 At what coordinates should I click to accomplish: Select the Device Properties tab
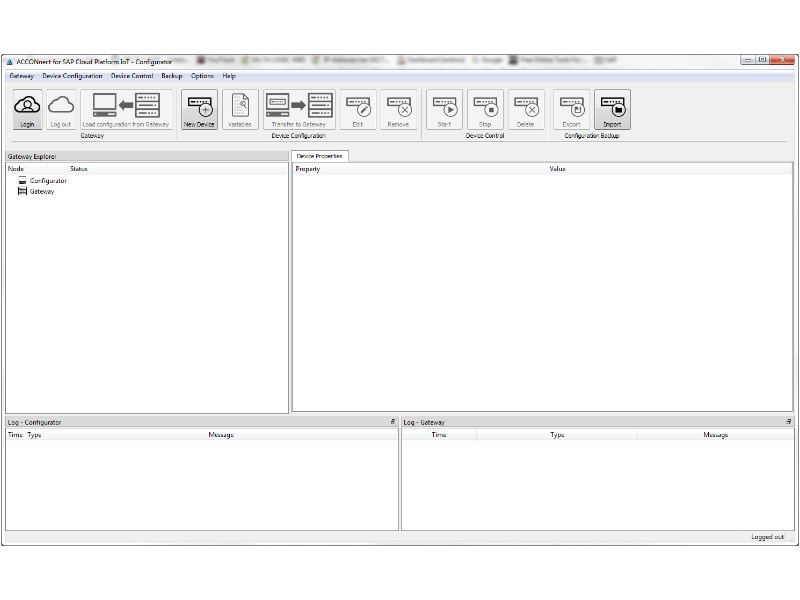click(x=320, y=156)
